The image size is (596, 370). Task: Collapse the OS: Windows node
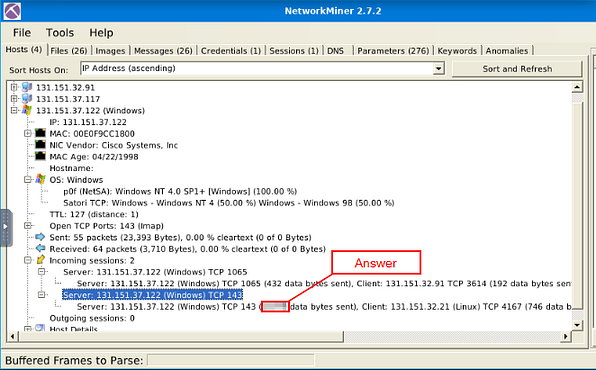click(28, 179)
